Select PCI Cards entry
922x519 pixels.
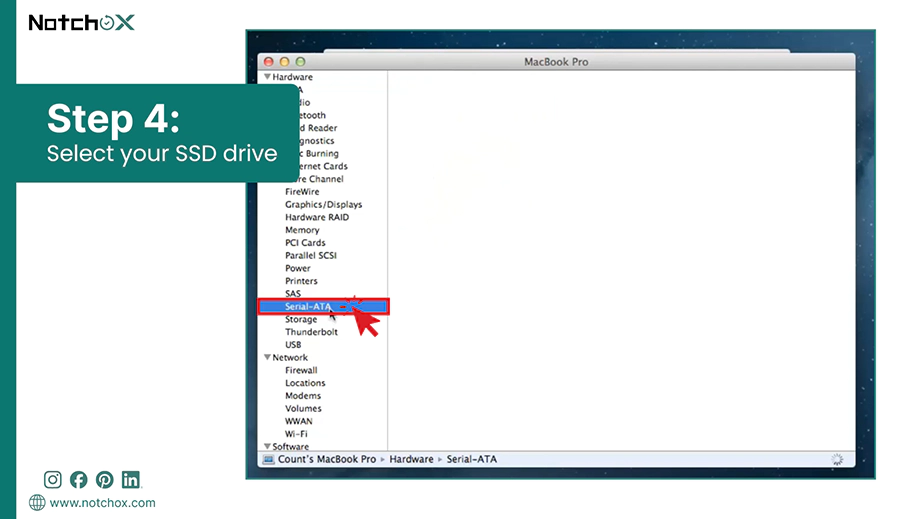point(305,243)
